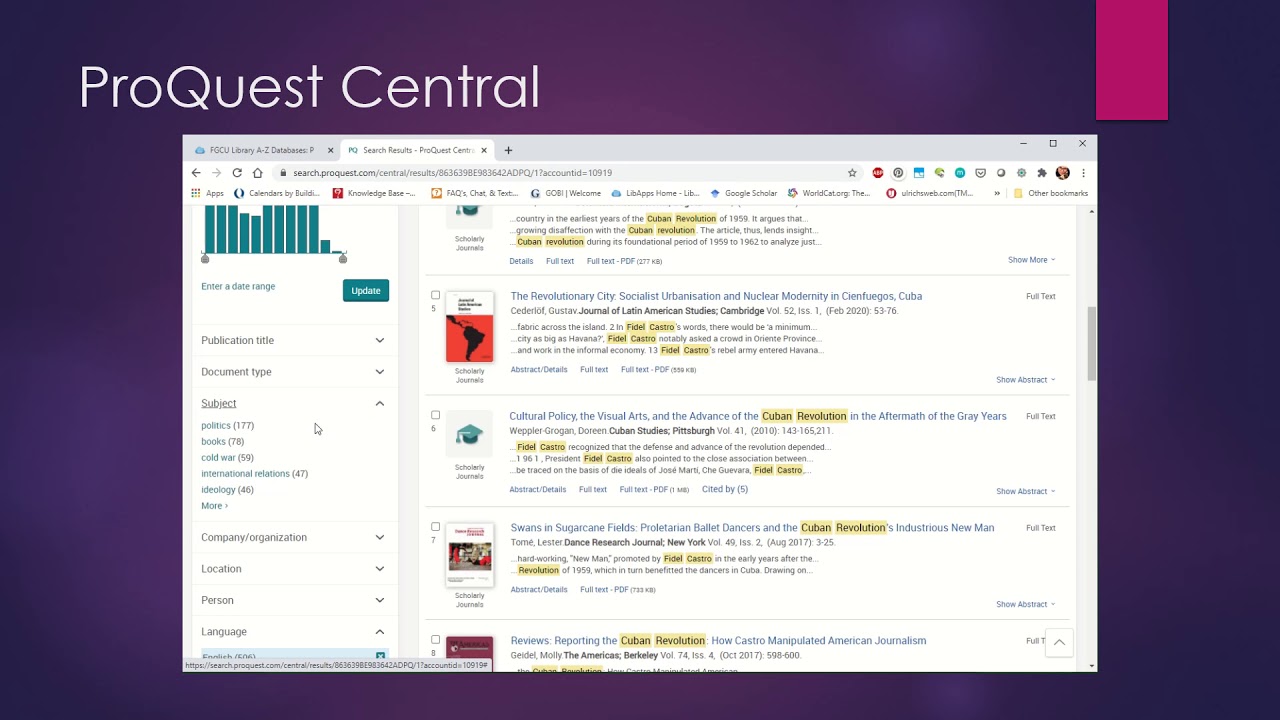The height and width of the screenshot is (720, 1280).
Task: Show abstract for The Revolutionary City result
Action: click(x=1025, y=380)
